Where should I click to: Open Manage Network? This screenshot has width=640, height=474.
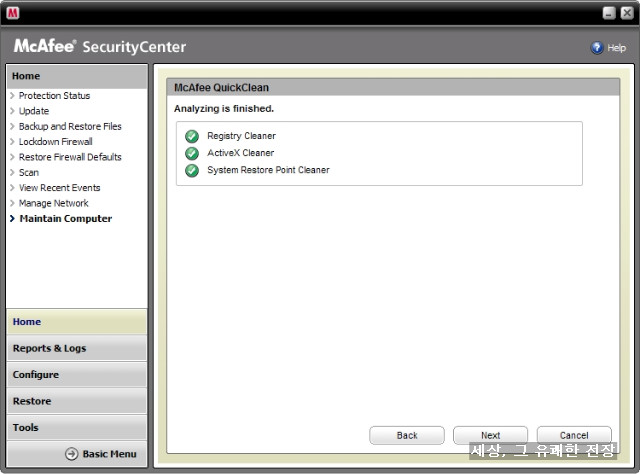pyautogui.click(x=53, y=203)
